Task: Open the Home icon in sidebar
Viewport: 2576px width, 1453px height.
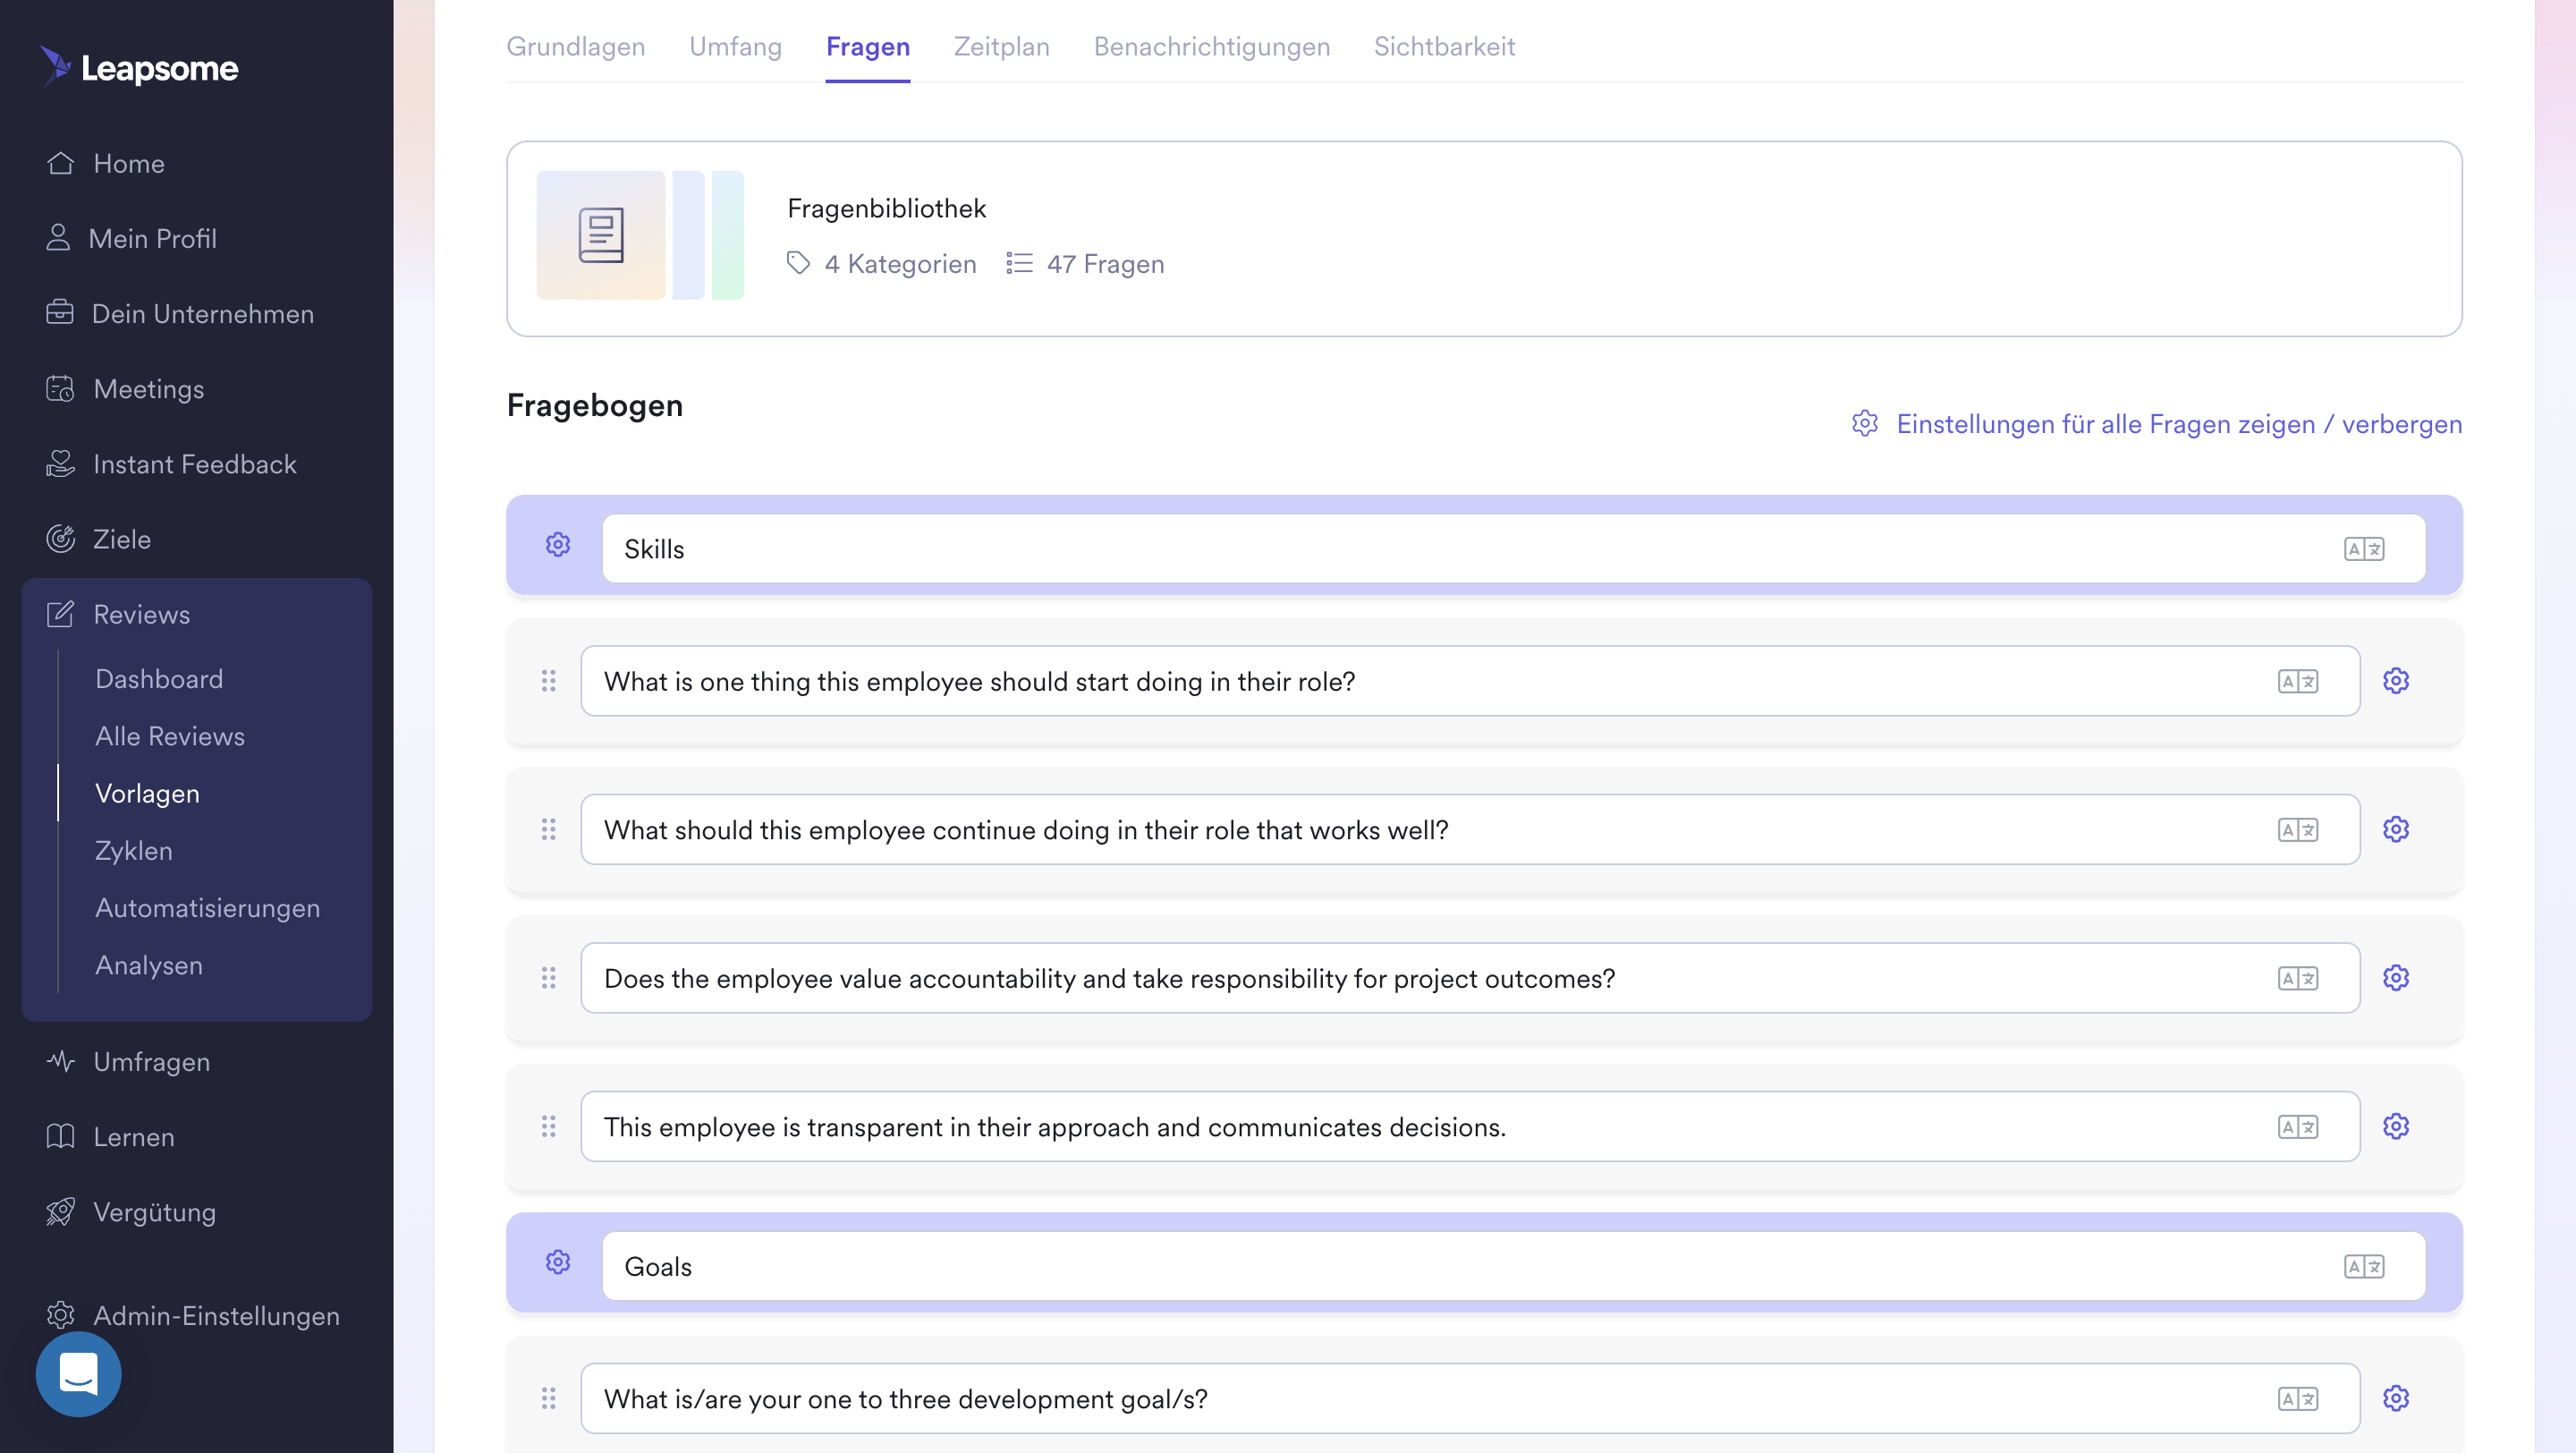Action: pos(60,163)
